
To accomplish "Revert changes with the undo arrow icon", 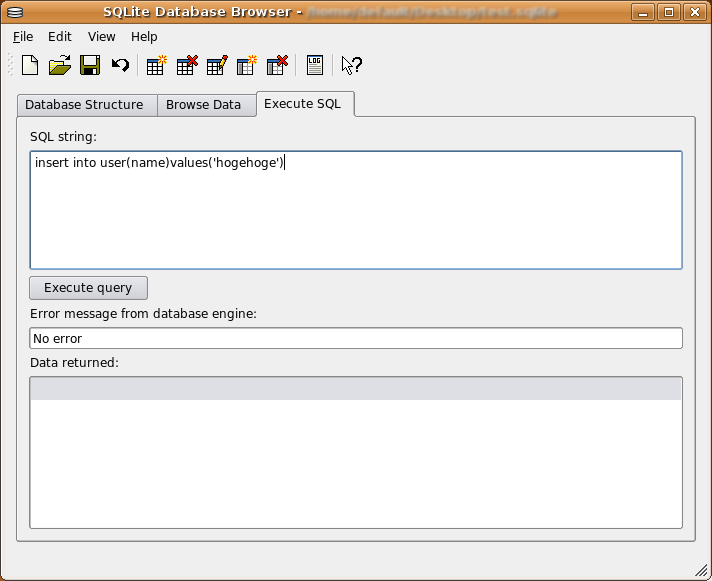I will pyautogui.click(x=120, y=66).
